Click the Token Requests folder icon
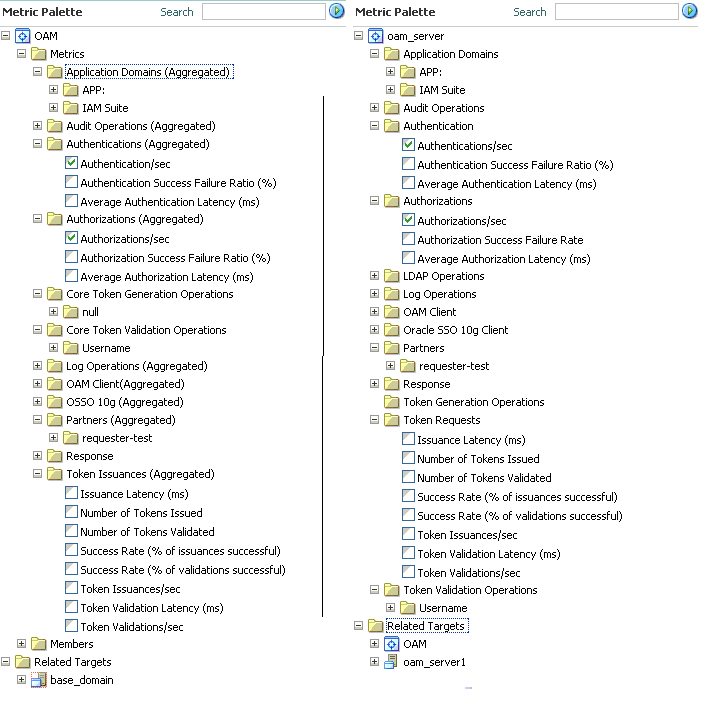This screenshot has width=711, height=711. tap(391, 420)
